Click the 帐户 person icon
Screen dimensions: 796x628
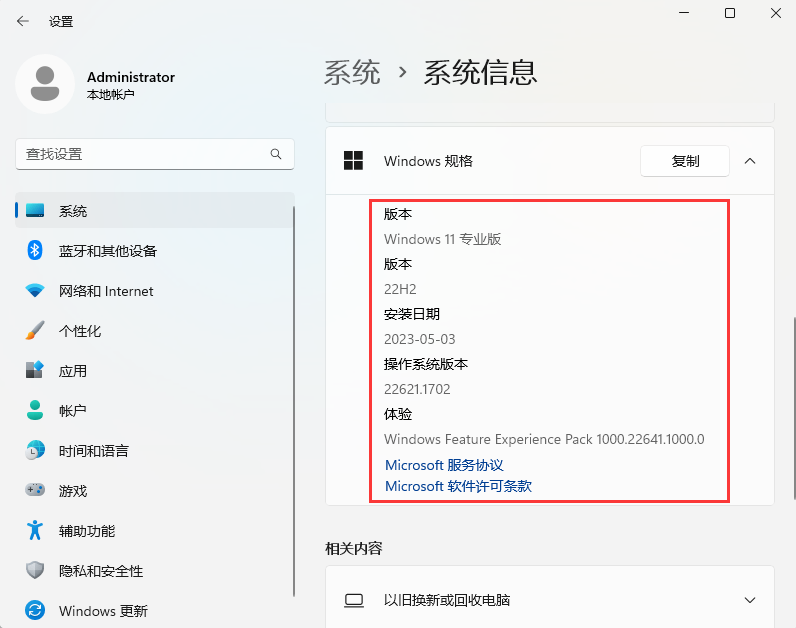(35, 410)
